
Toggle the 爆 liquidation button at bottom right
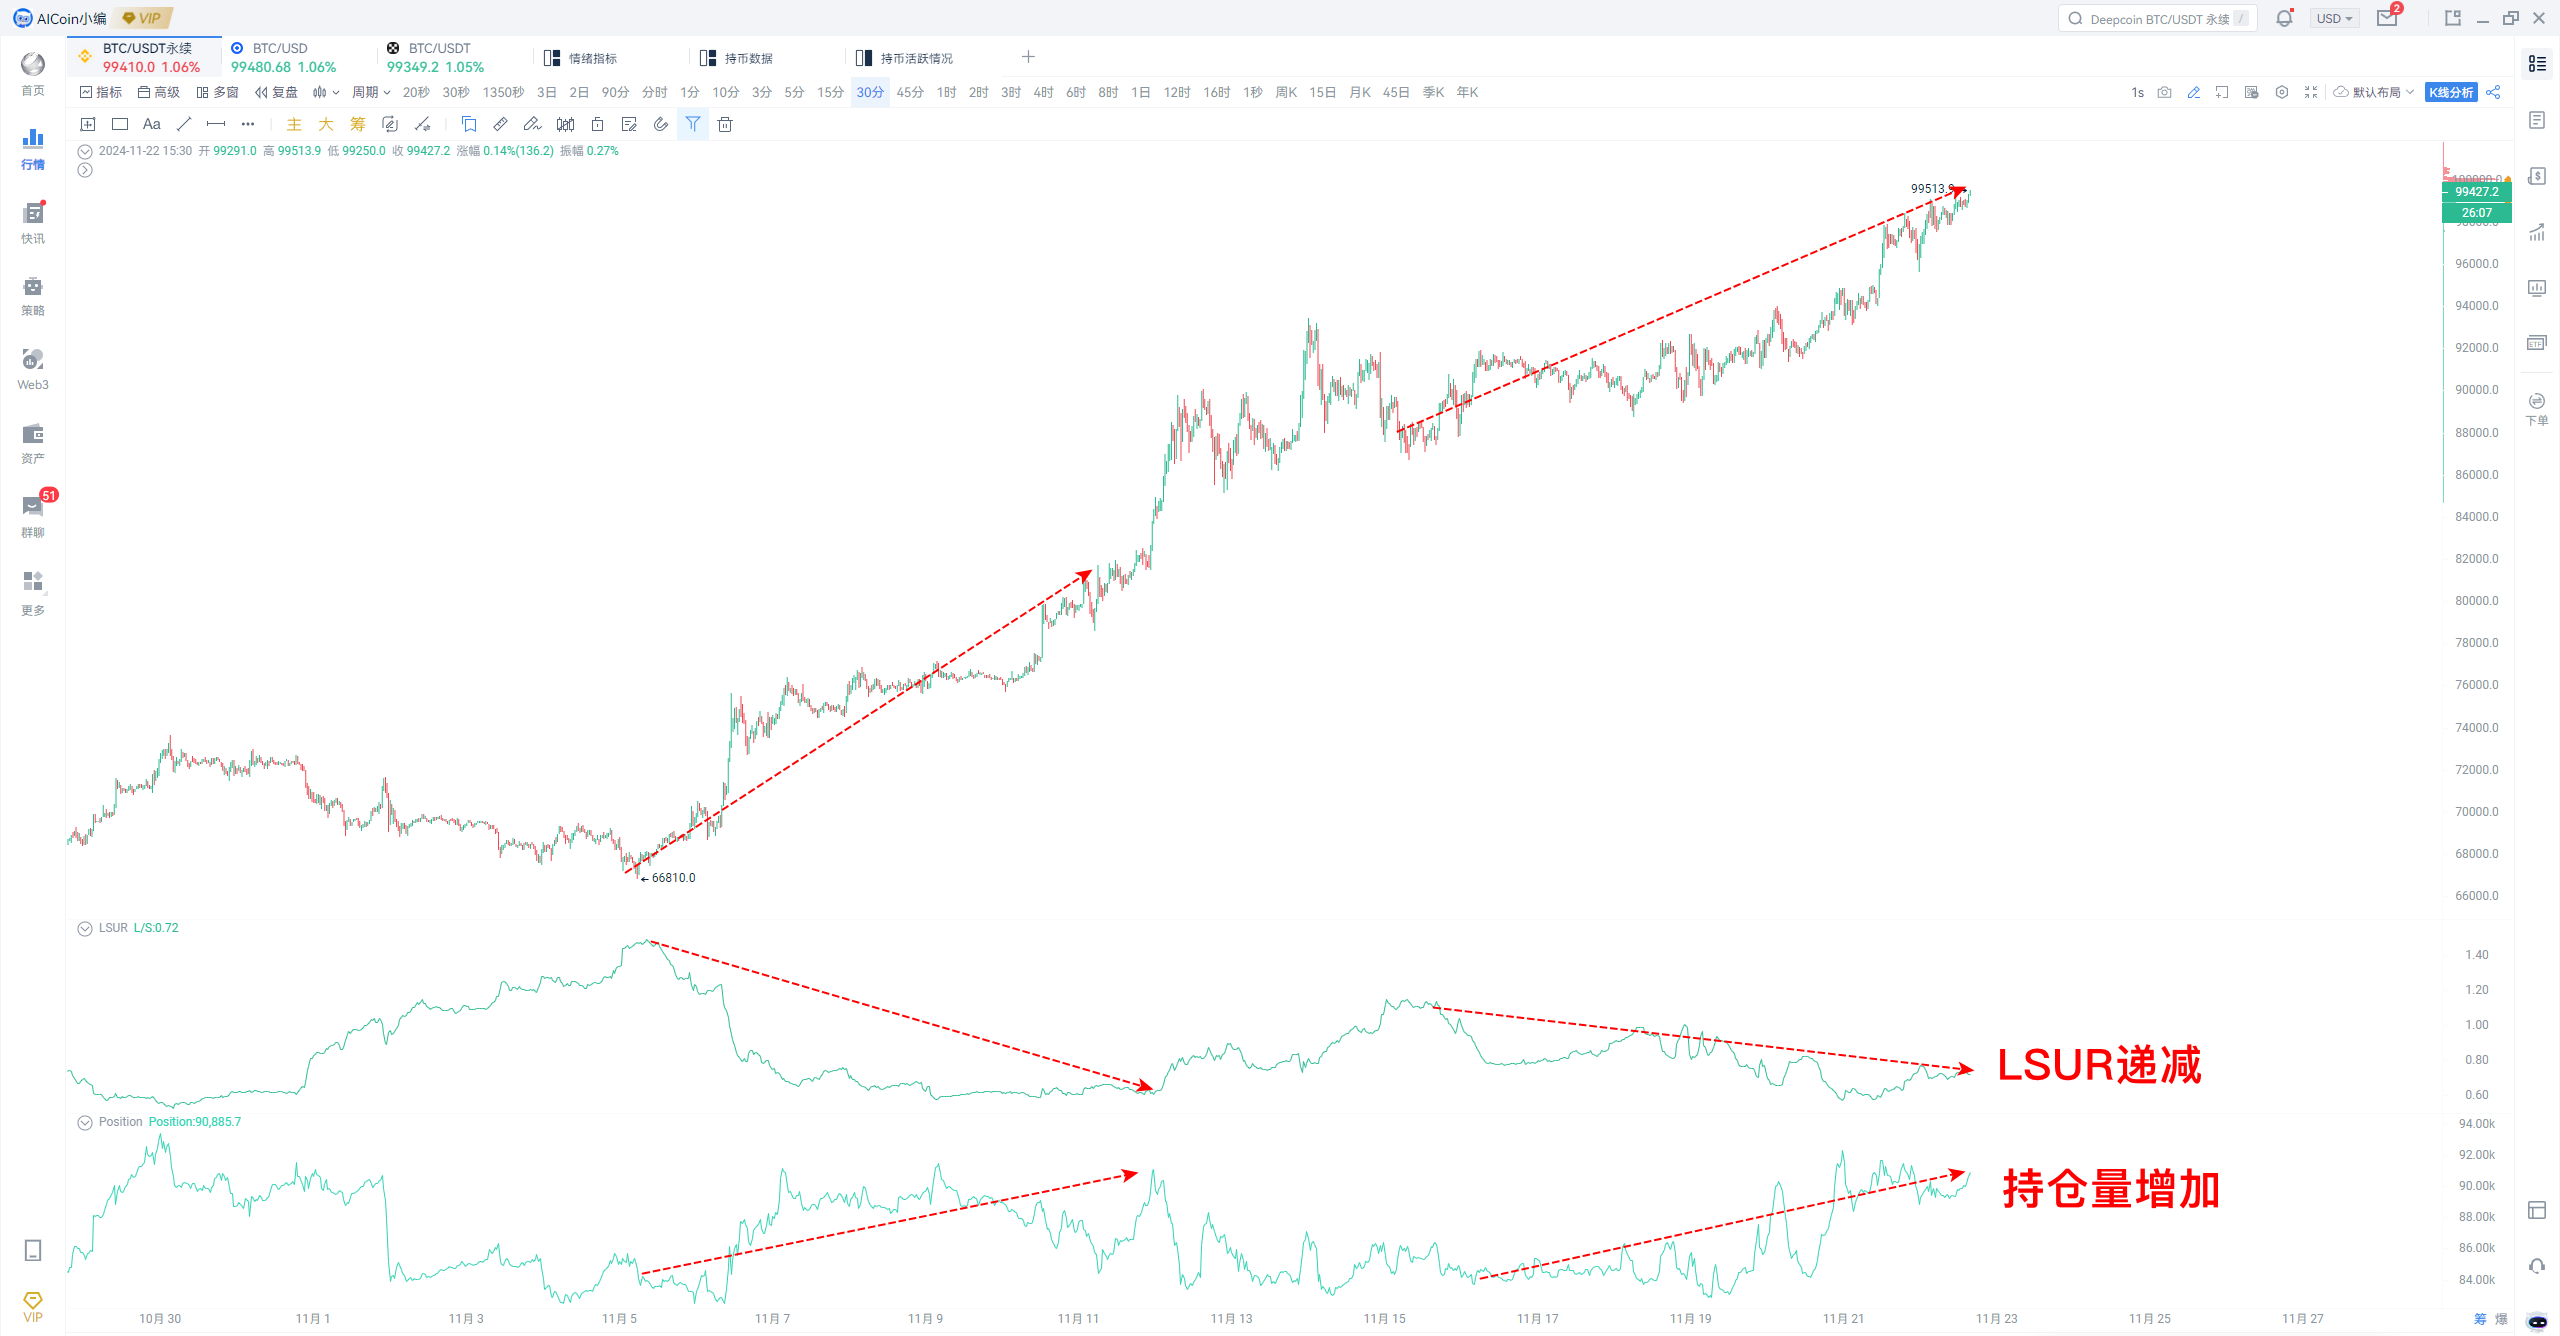[2502, 1319]
